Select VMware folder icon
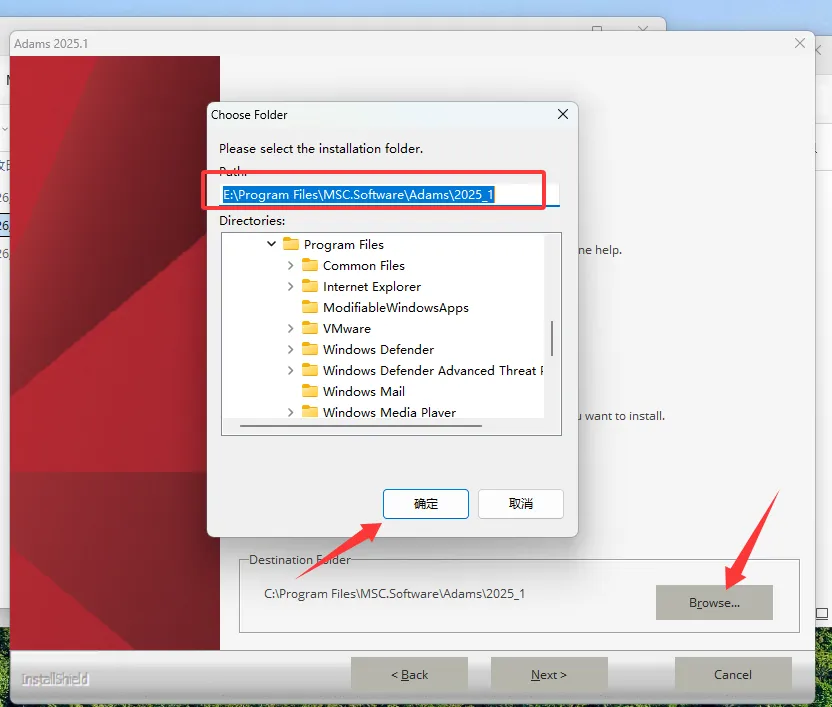The width and height of the screenshot is (832, 707). 310,328
